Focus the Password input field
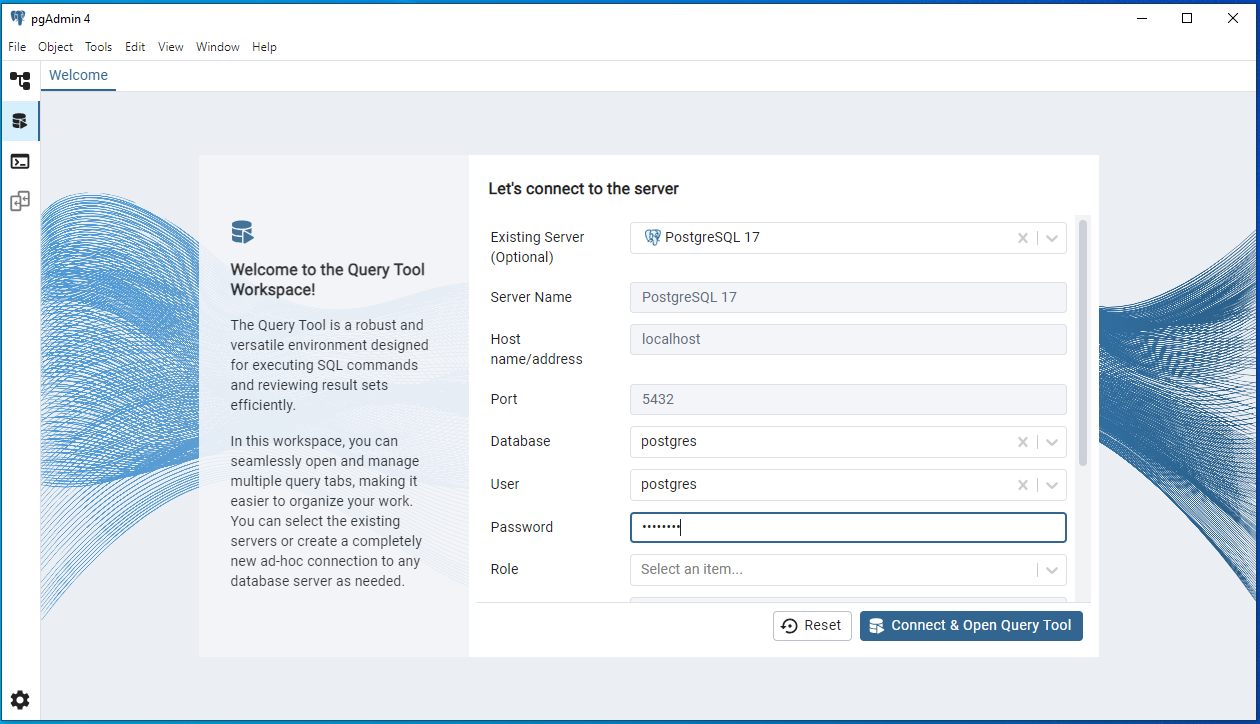 tap(848, 527)
